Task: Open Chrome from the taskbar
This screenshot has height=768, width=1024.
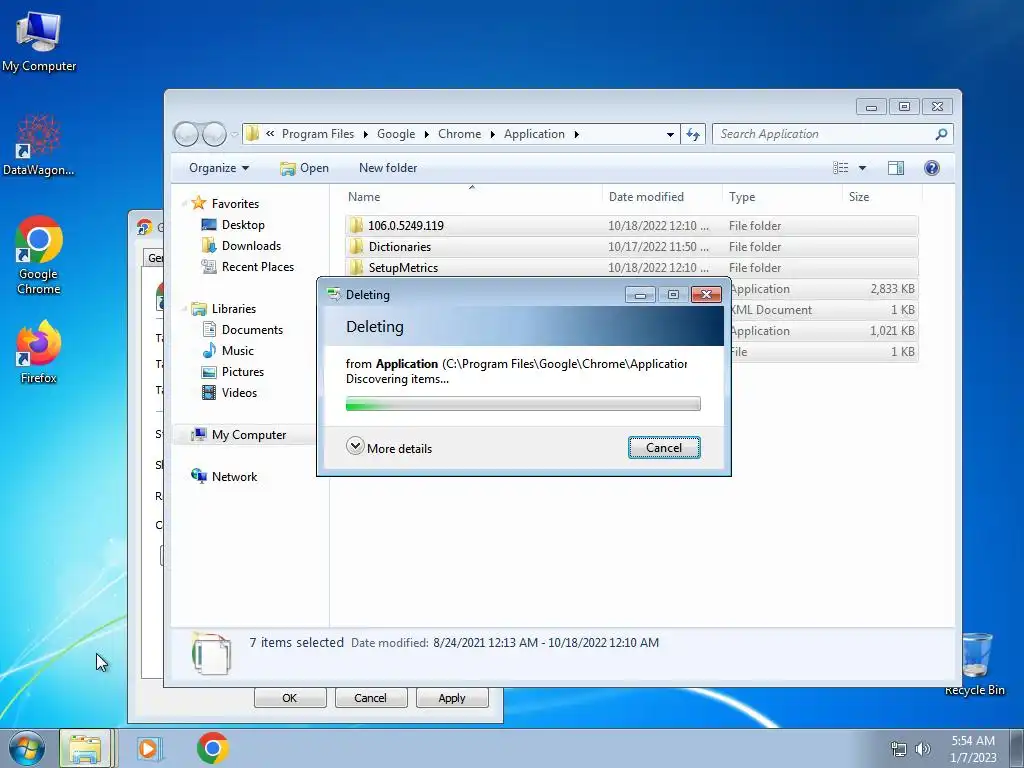Action: [212, 748]
